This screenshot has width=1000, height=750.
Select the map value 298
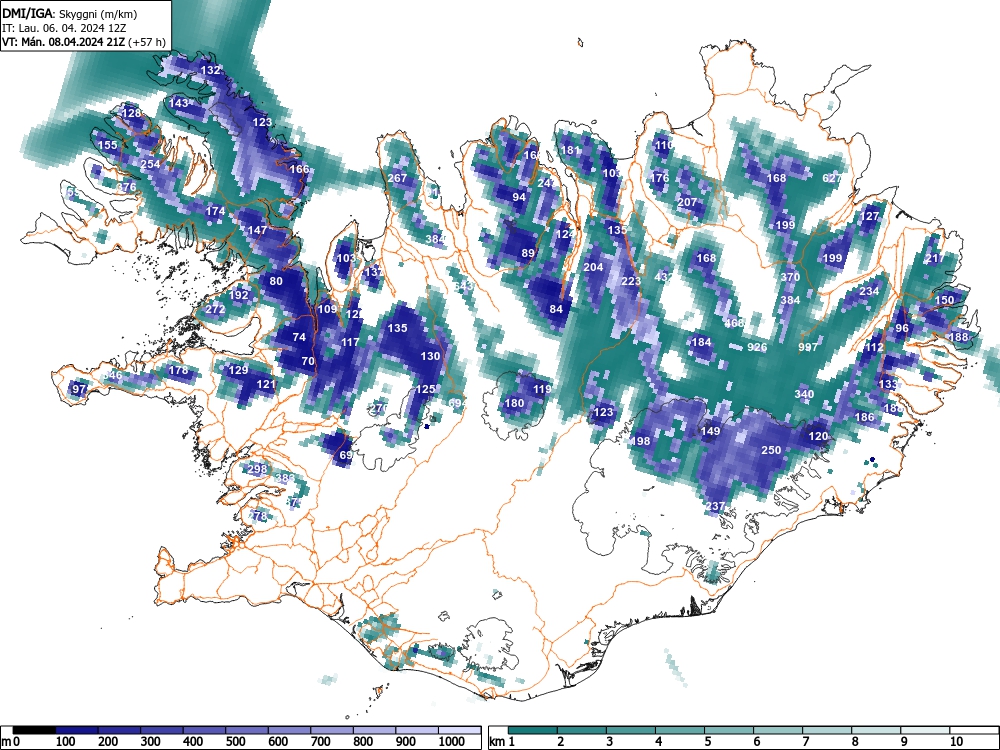(x=257, y=469)
